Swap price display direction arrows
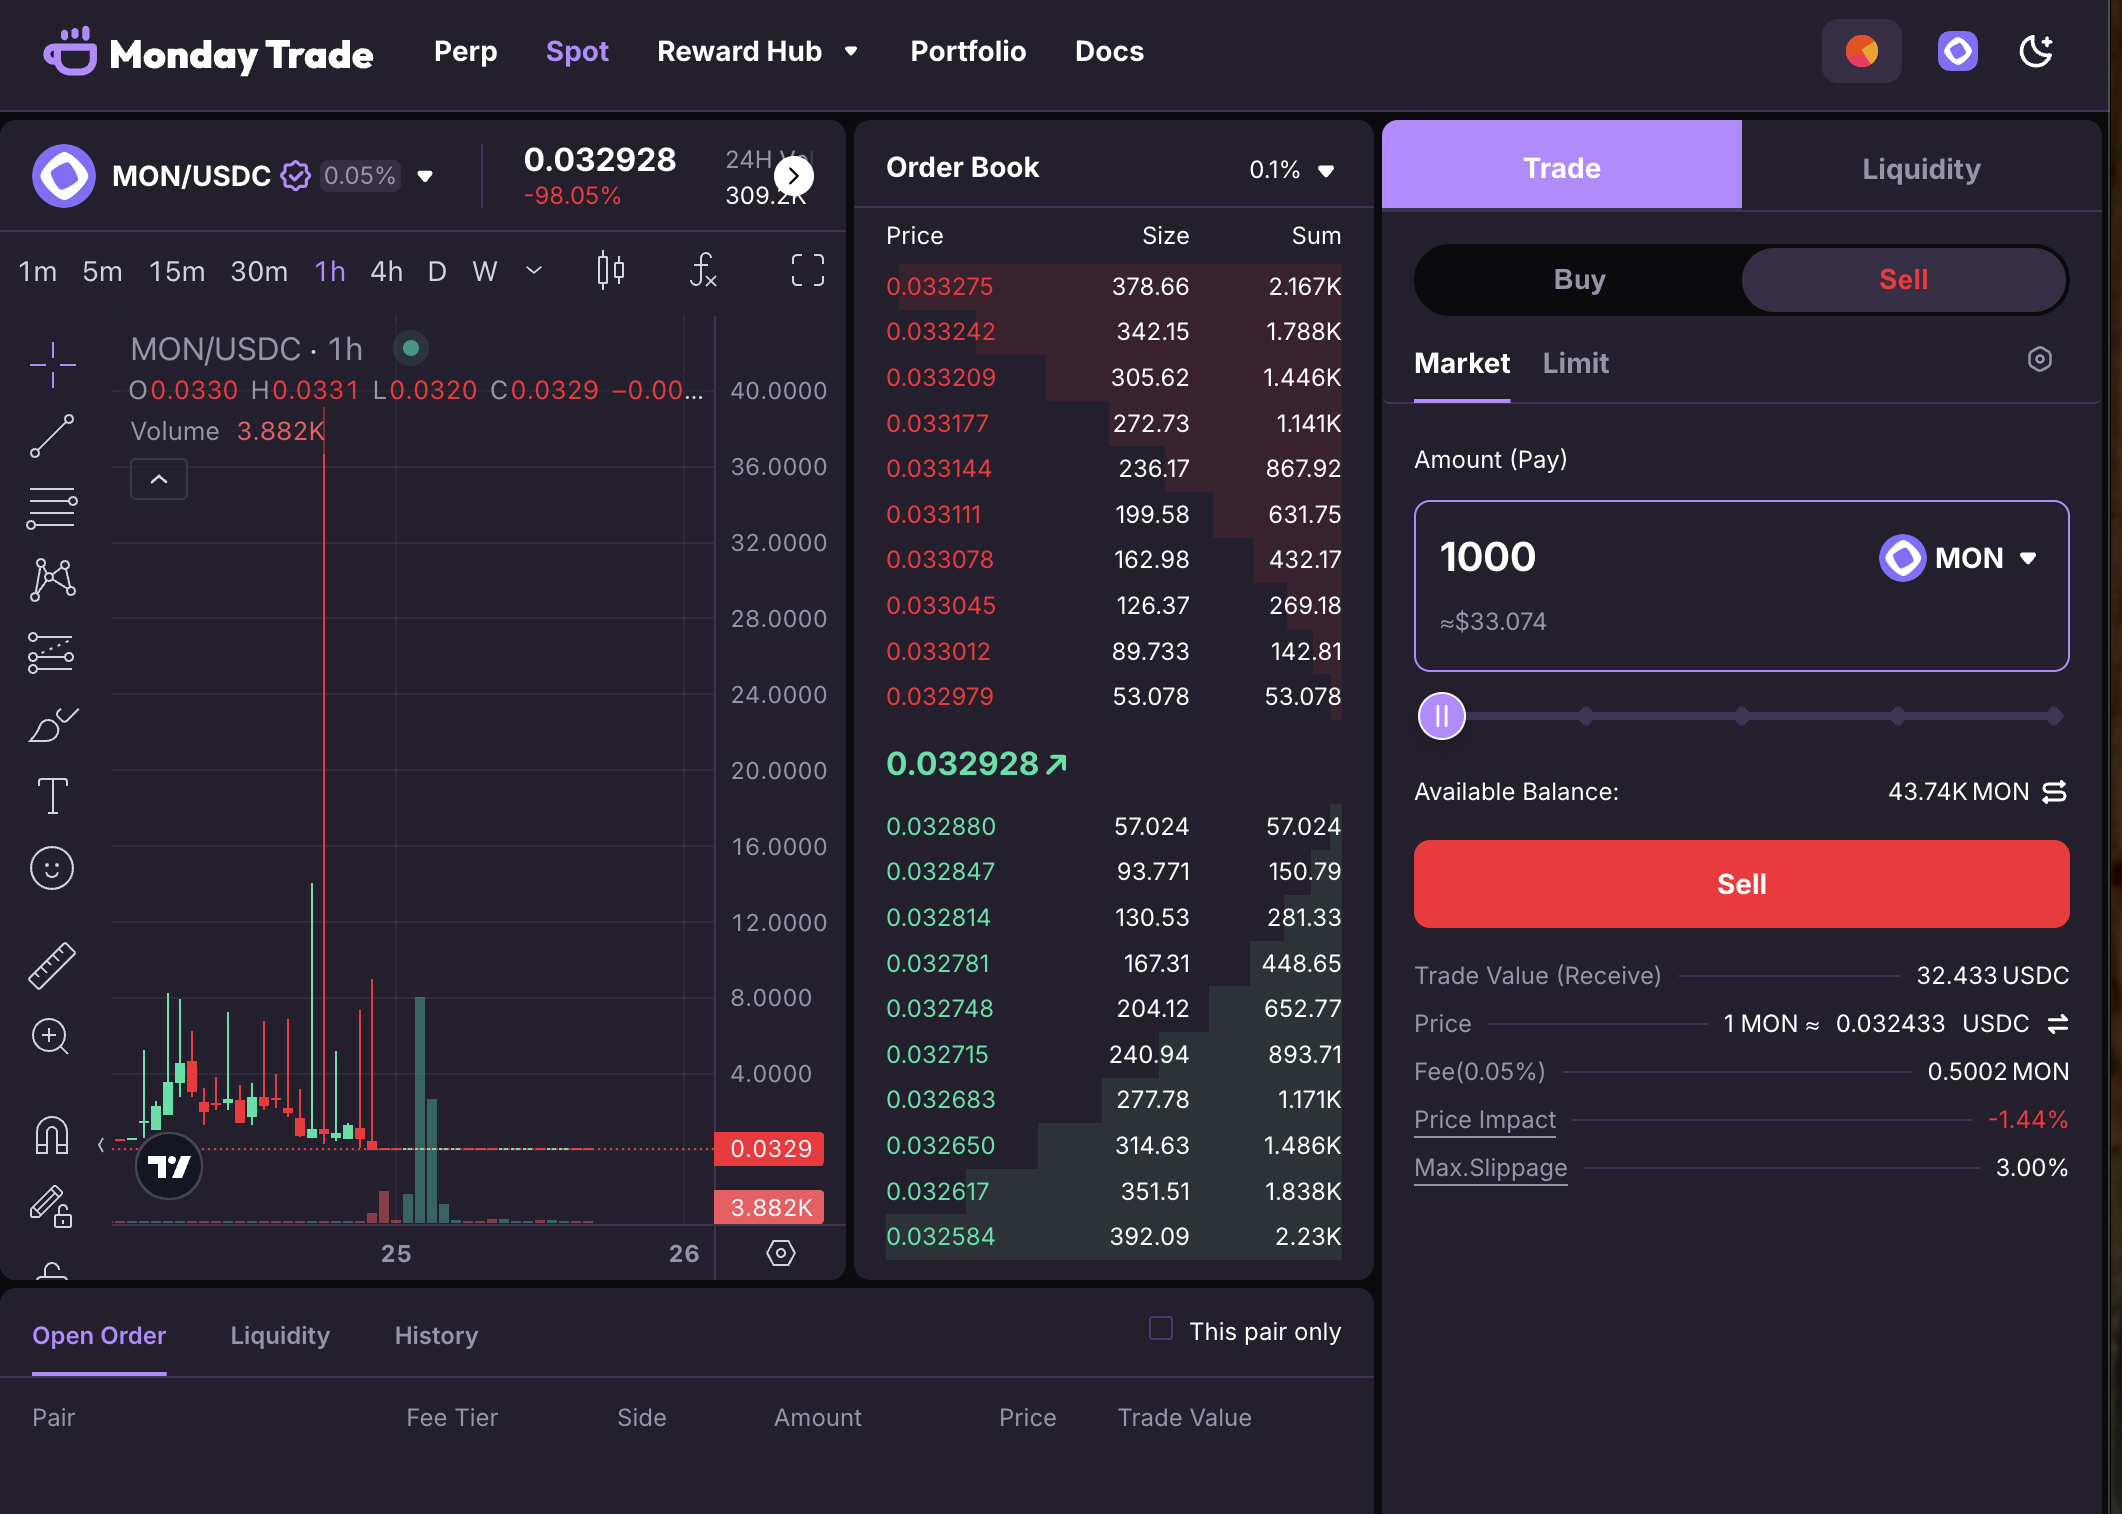This screenshot has width=2122, height=1514. pos(2057,1024)
